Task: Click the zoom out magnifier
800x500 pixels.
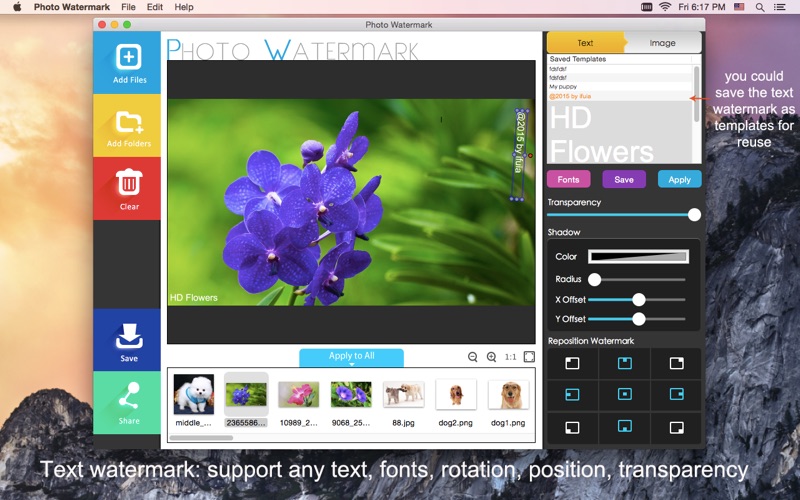Action: pos(472,357)
